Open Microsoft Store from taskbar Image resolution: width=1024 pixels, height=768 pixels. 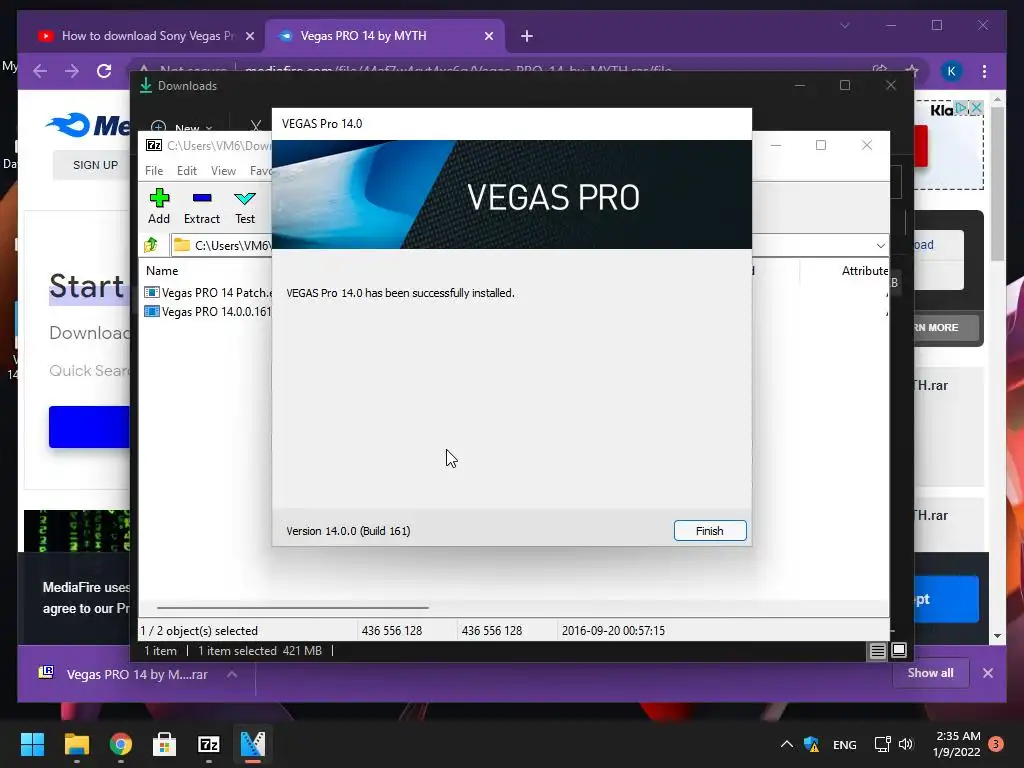[165, 744]
